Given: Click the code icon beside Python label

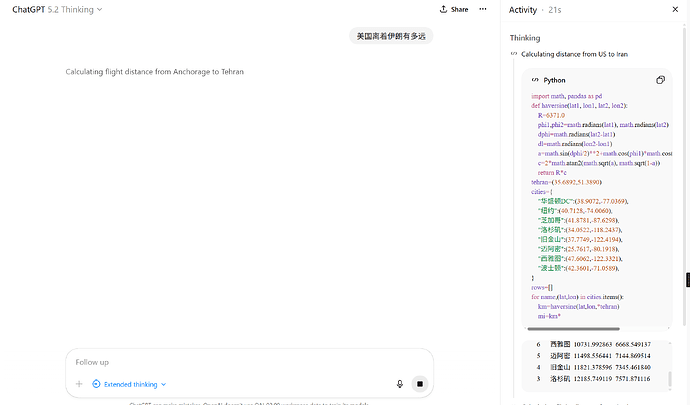Looking at the screenshot, I should pos(535,80).
